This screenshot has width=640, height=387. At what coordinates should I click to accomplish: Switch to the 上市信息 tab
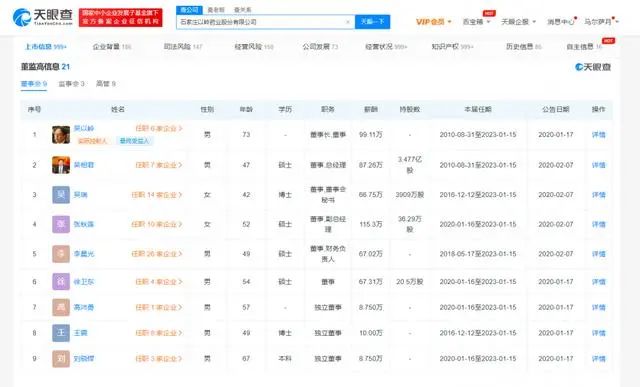coord(45,47)
